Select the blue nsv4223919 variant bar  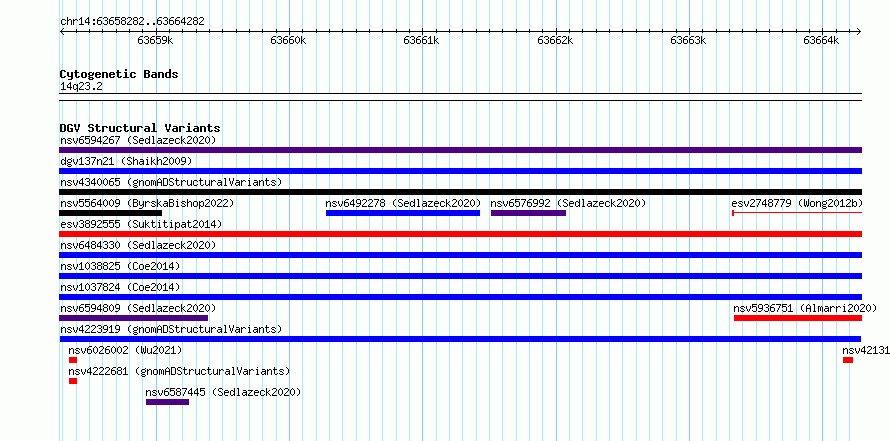tap(460, 339)
